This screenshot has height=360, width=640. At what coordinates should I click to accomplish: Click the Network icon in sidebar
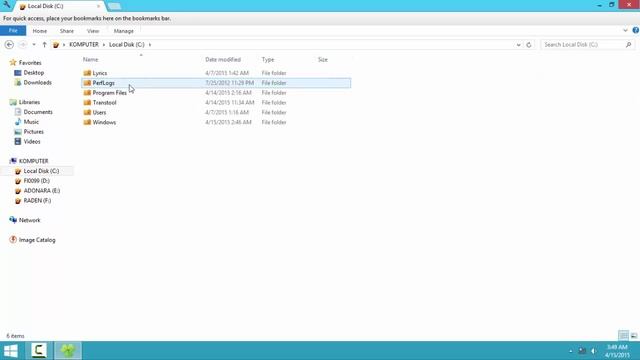[13, 220]
